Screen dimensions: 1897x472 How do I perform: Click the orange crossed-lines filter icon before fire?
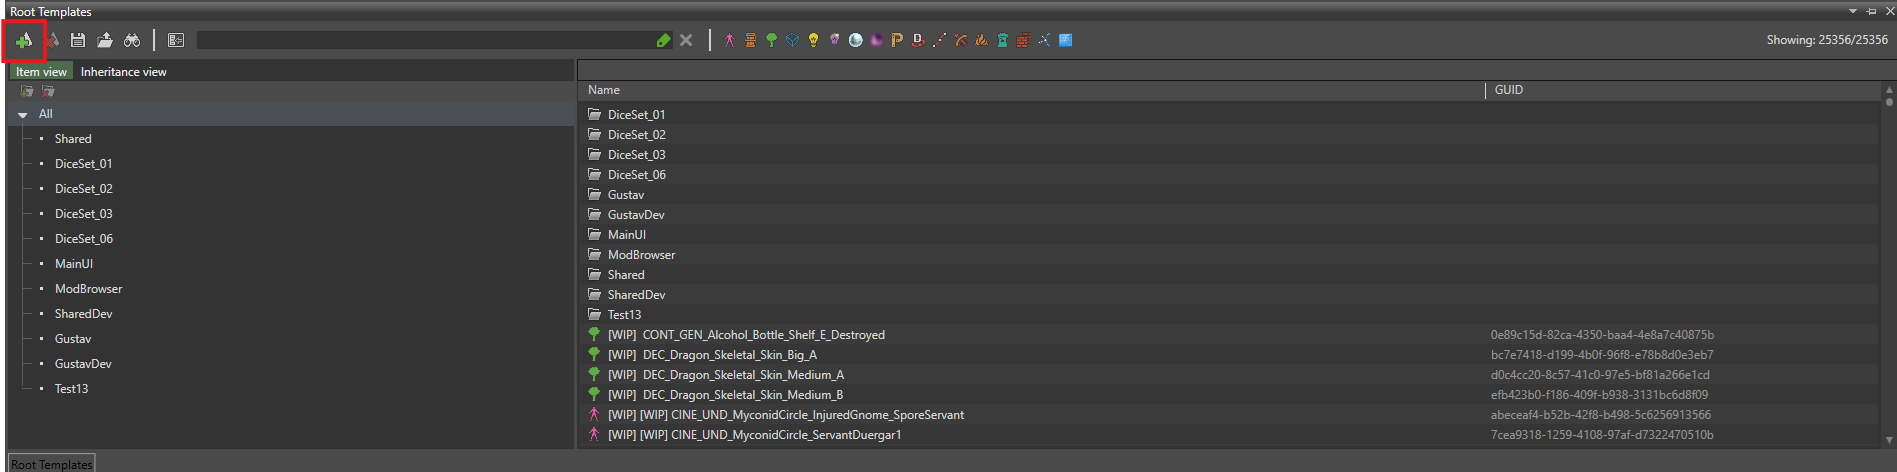coord(960,40)
